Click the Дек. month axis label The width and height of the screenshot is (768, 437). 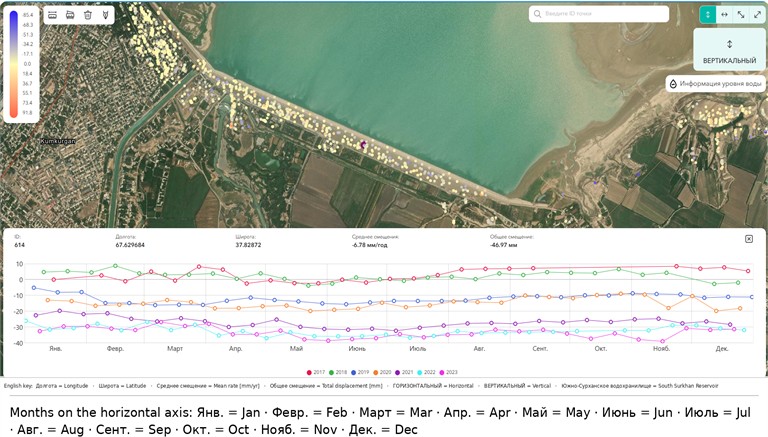[x=722, y=349]
